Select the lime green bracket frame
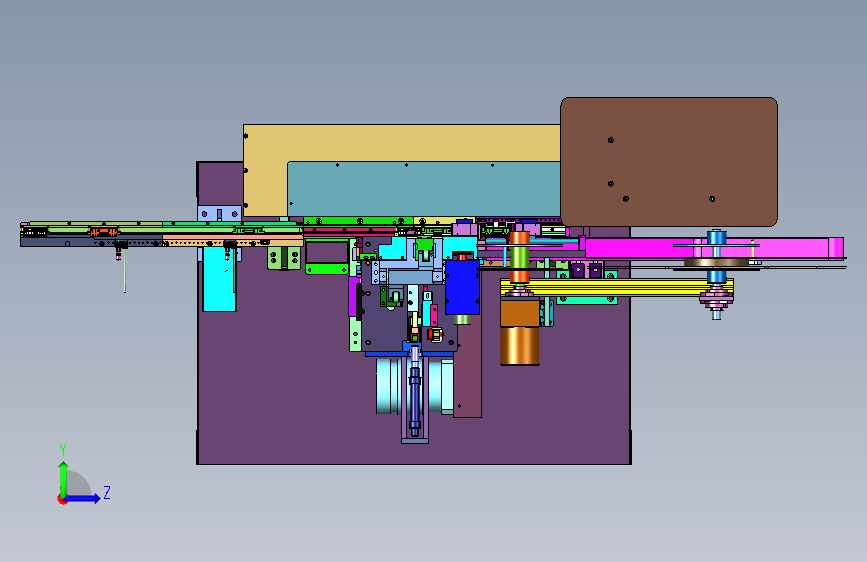This screenshot has height=562, width=867. tap(327, 257)
